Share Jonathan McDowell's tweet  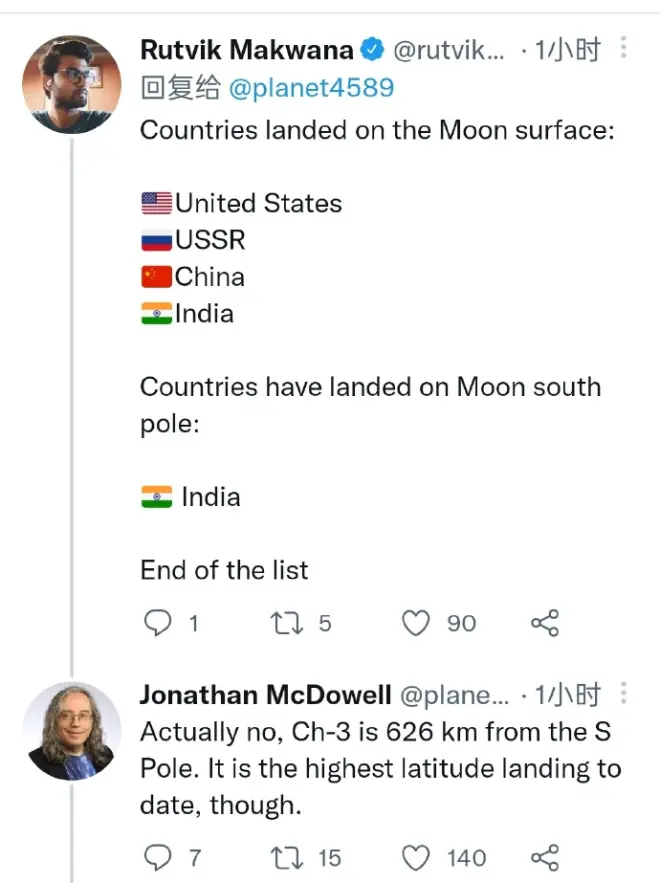tap(544, 857)
